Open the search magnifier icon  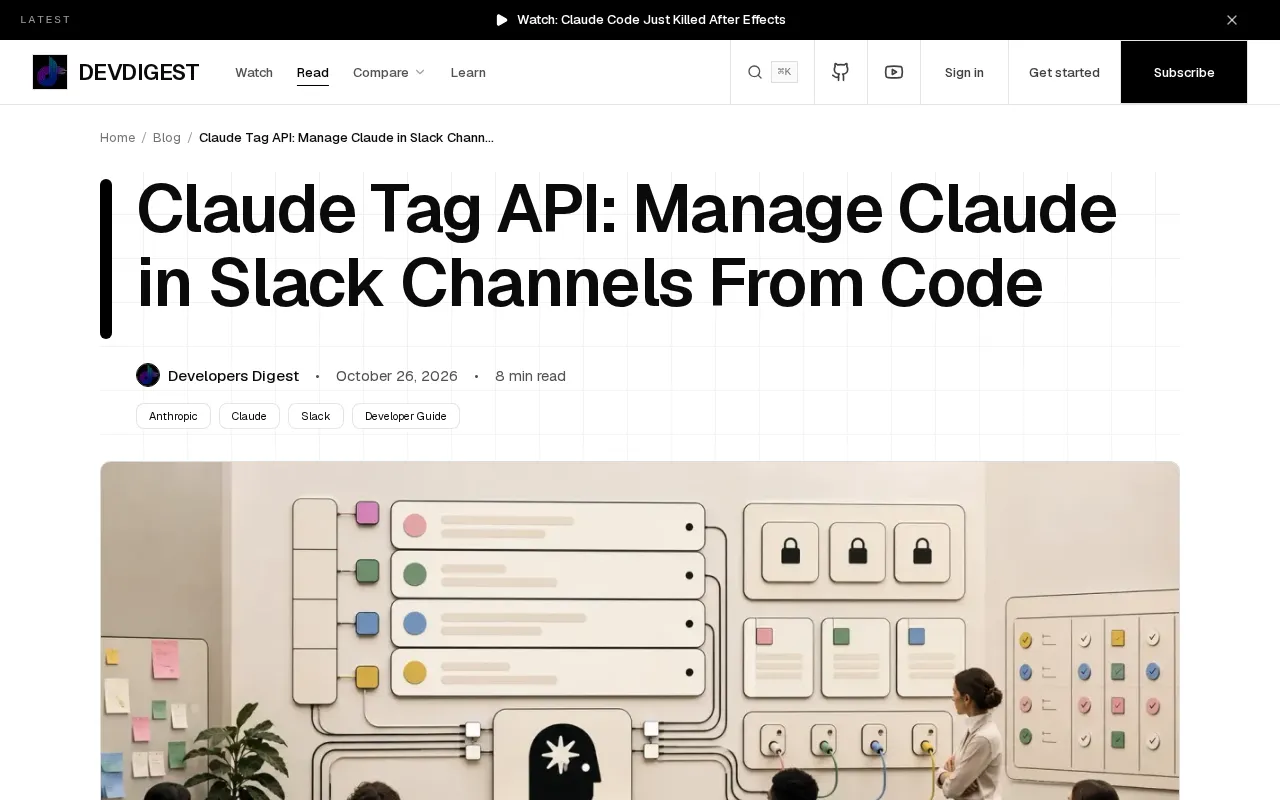tap(755, 72)
